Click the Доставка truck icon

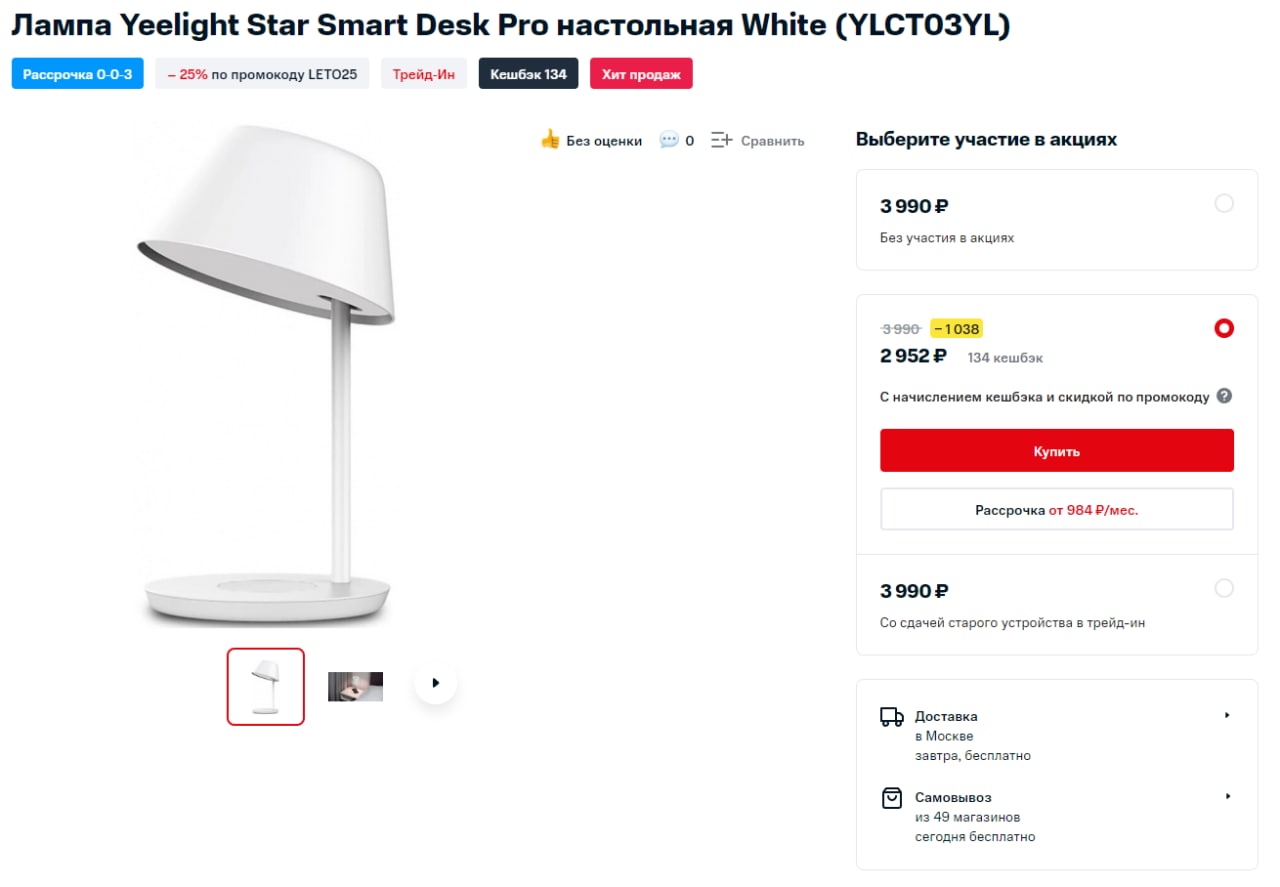[891, 716]
